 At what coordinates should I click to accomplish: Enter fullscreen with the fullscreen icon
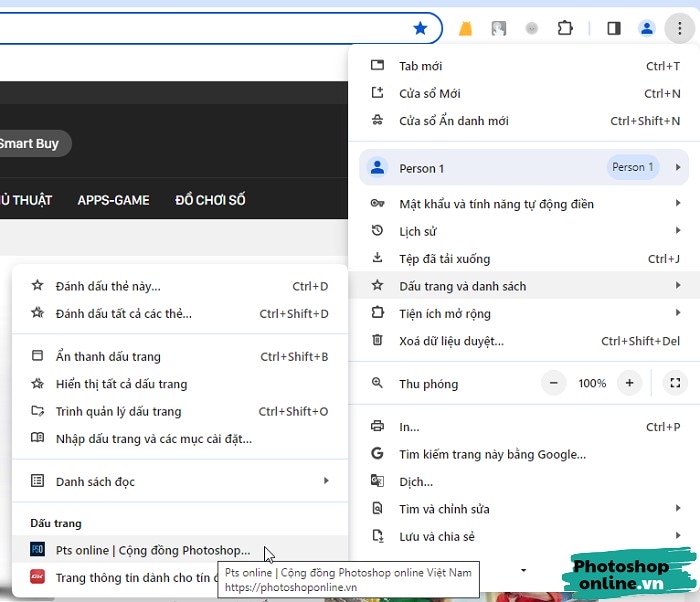pos(675,383)
